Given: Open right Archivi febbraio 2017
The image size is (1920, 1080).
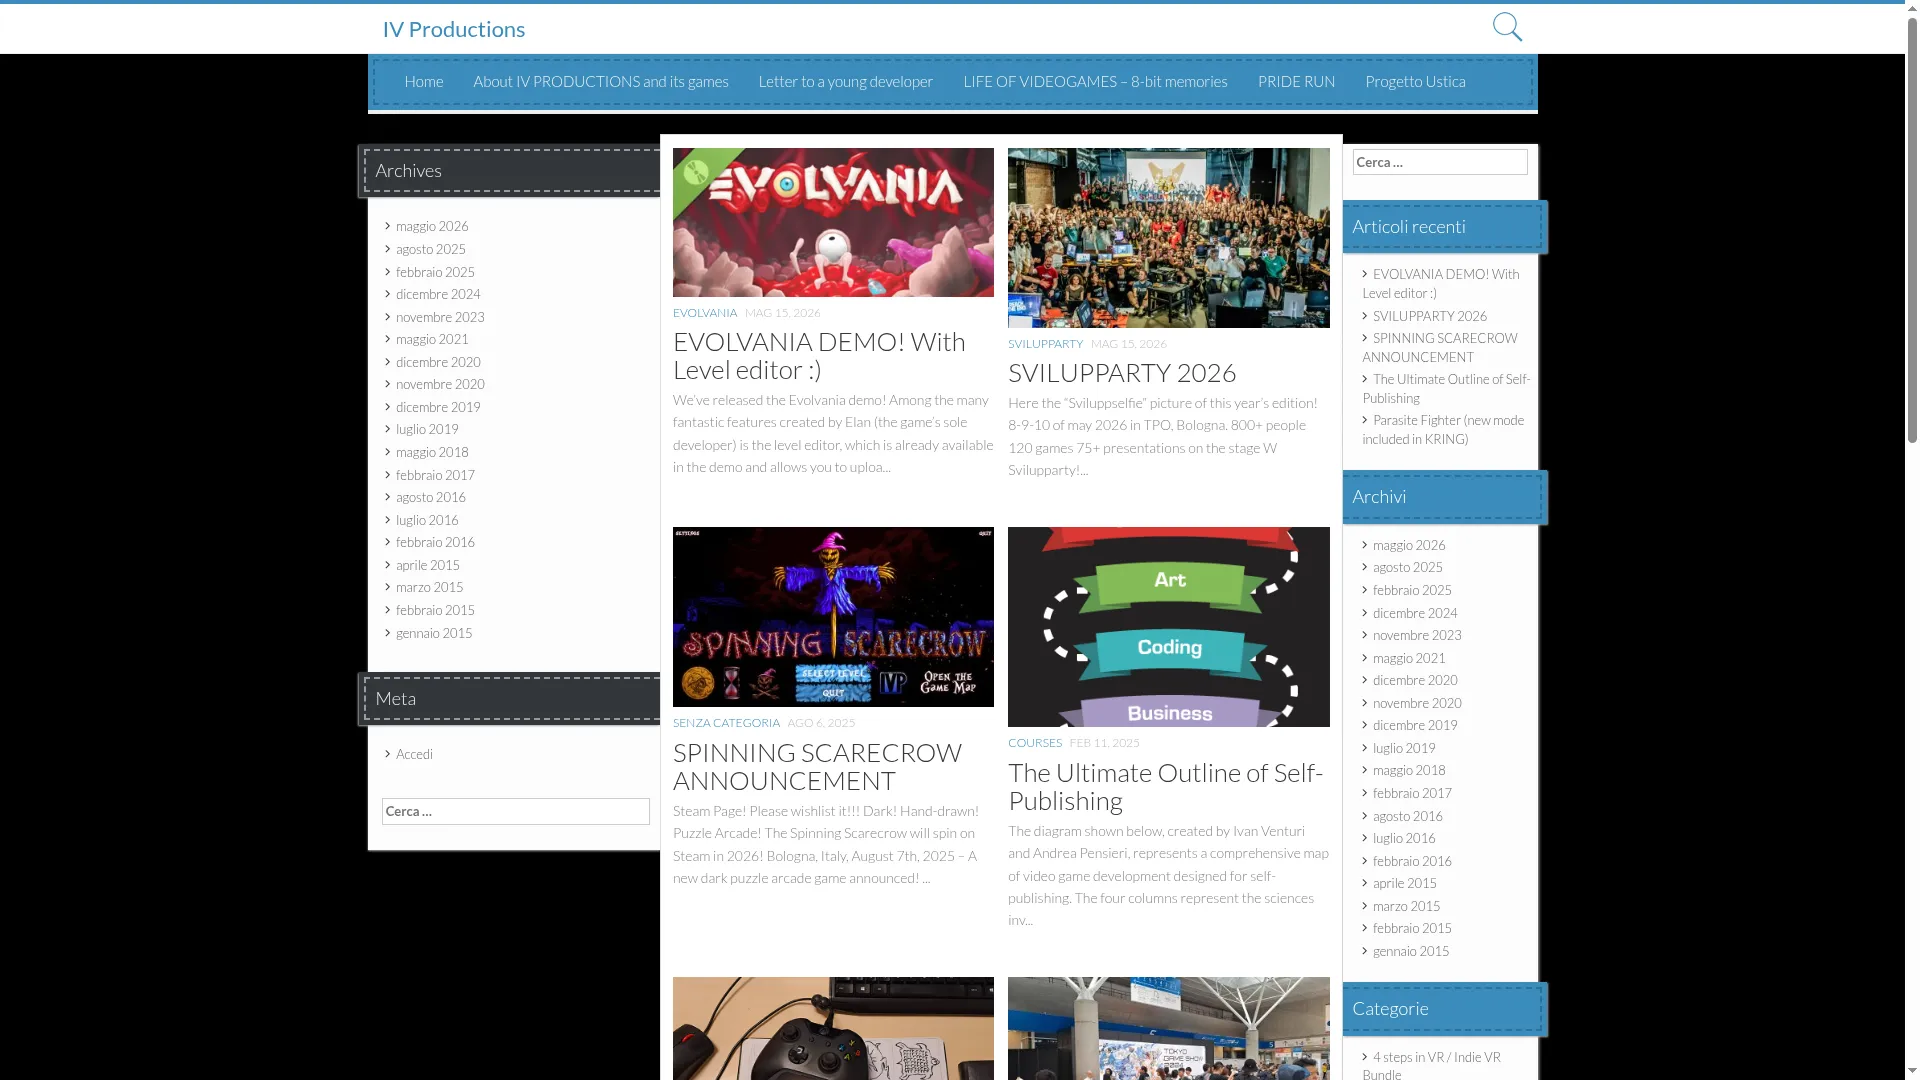Looking at the screenshot, I should 1412,793.
